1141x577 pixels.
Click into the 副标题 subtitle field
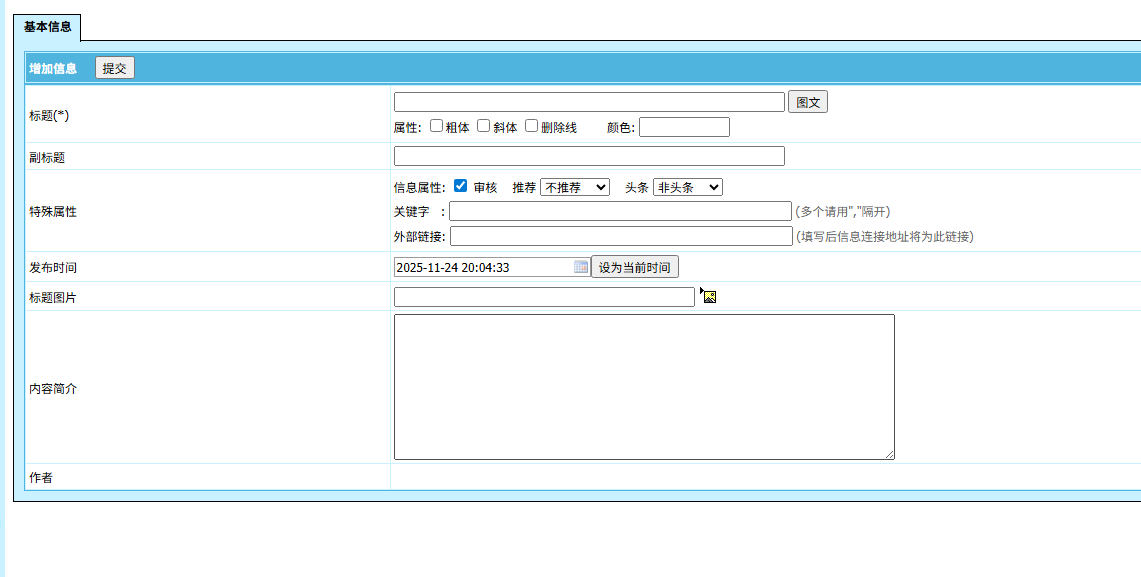pyautogui.click(x=589, y=156)
